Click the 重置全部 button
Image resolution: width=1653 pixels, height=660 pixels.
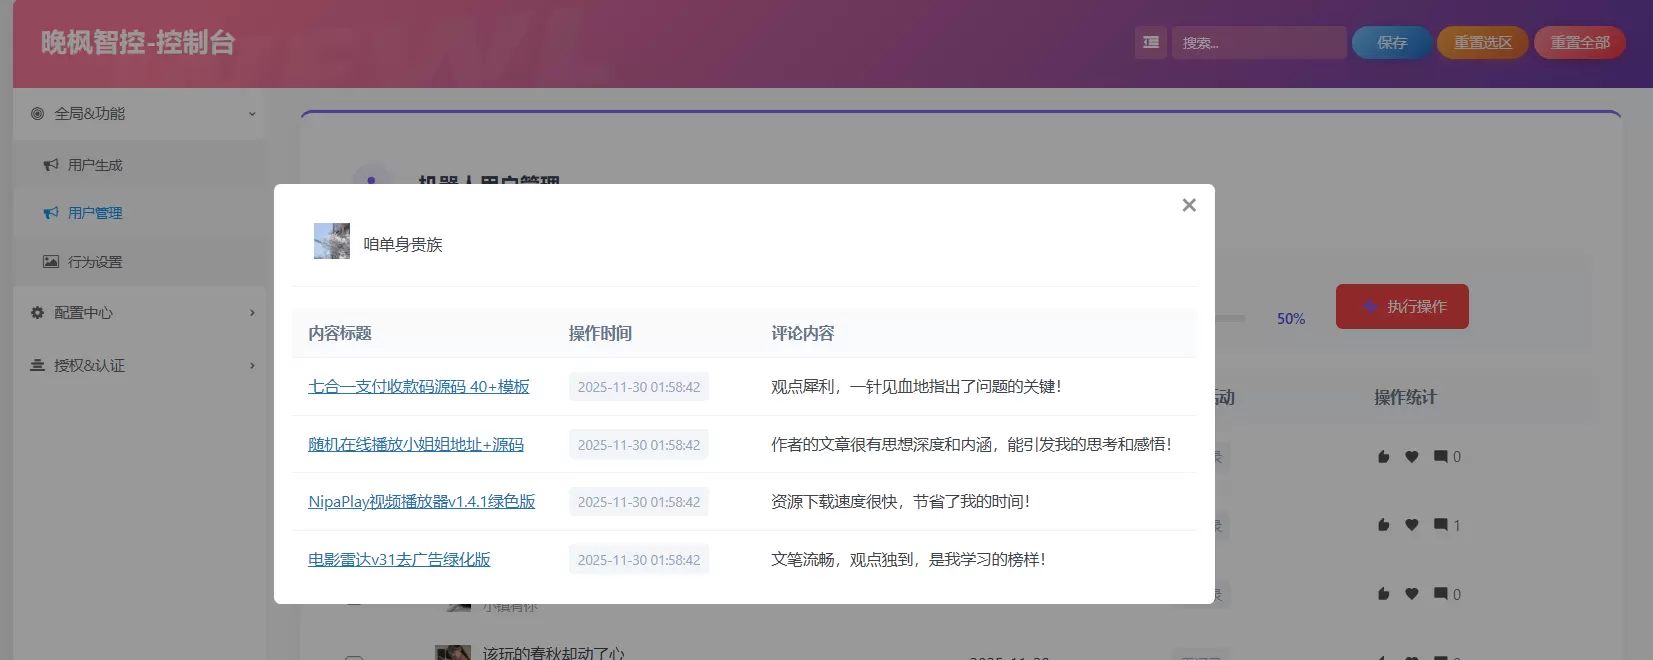click(x=1580, y=43)
